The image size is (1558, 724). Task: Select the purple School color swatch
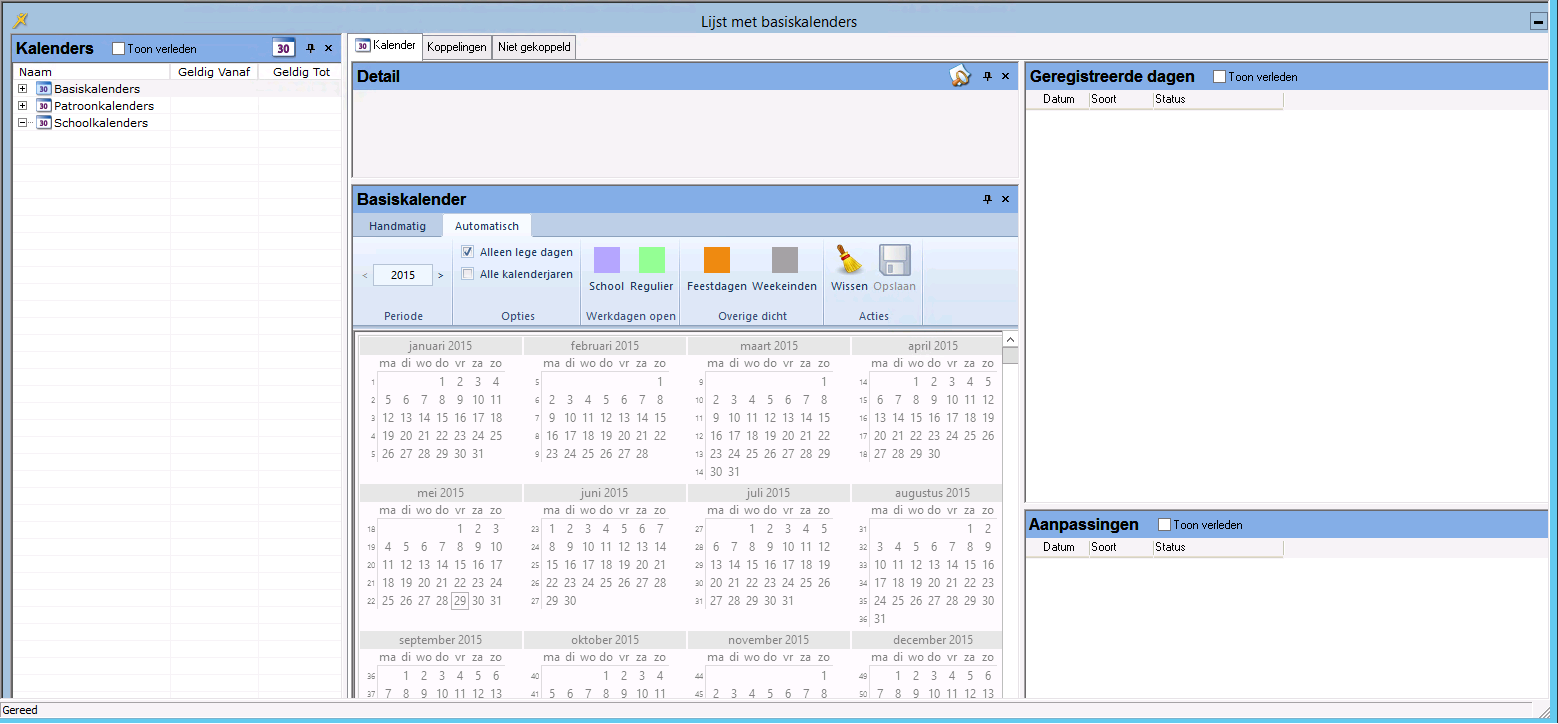point(606,260)
